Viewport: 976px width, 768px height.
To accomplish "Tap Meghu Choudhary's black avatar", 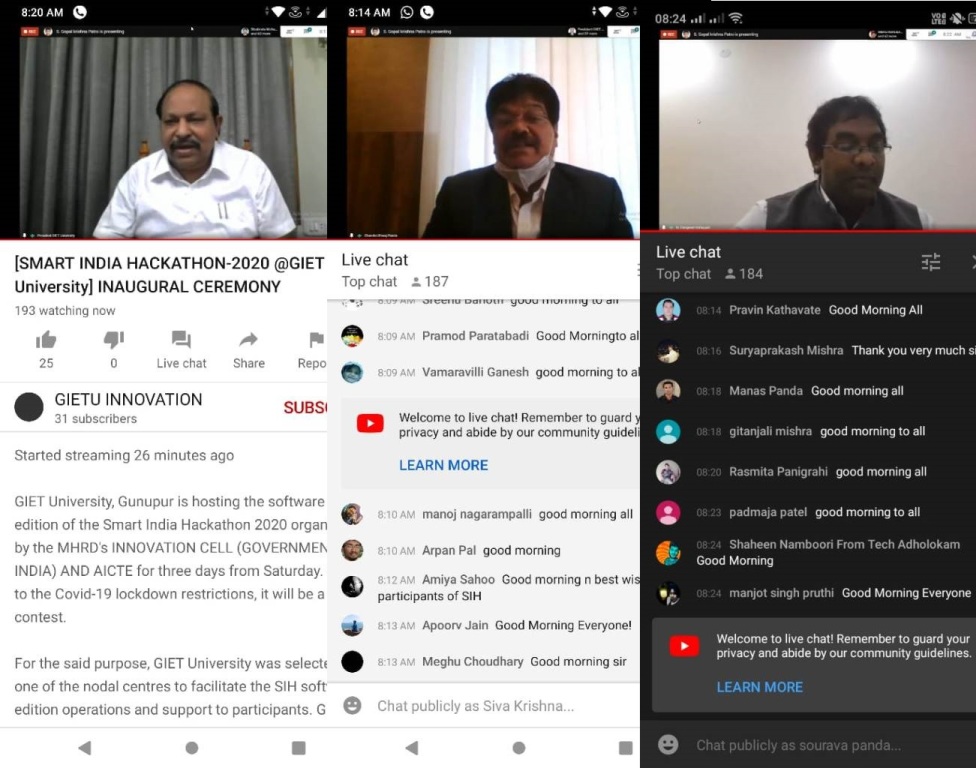I will [x=352, y=661].
